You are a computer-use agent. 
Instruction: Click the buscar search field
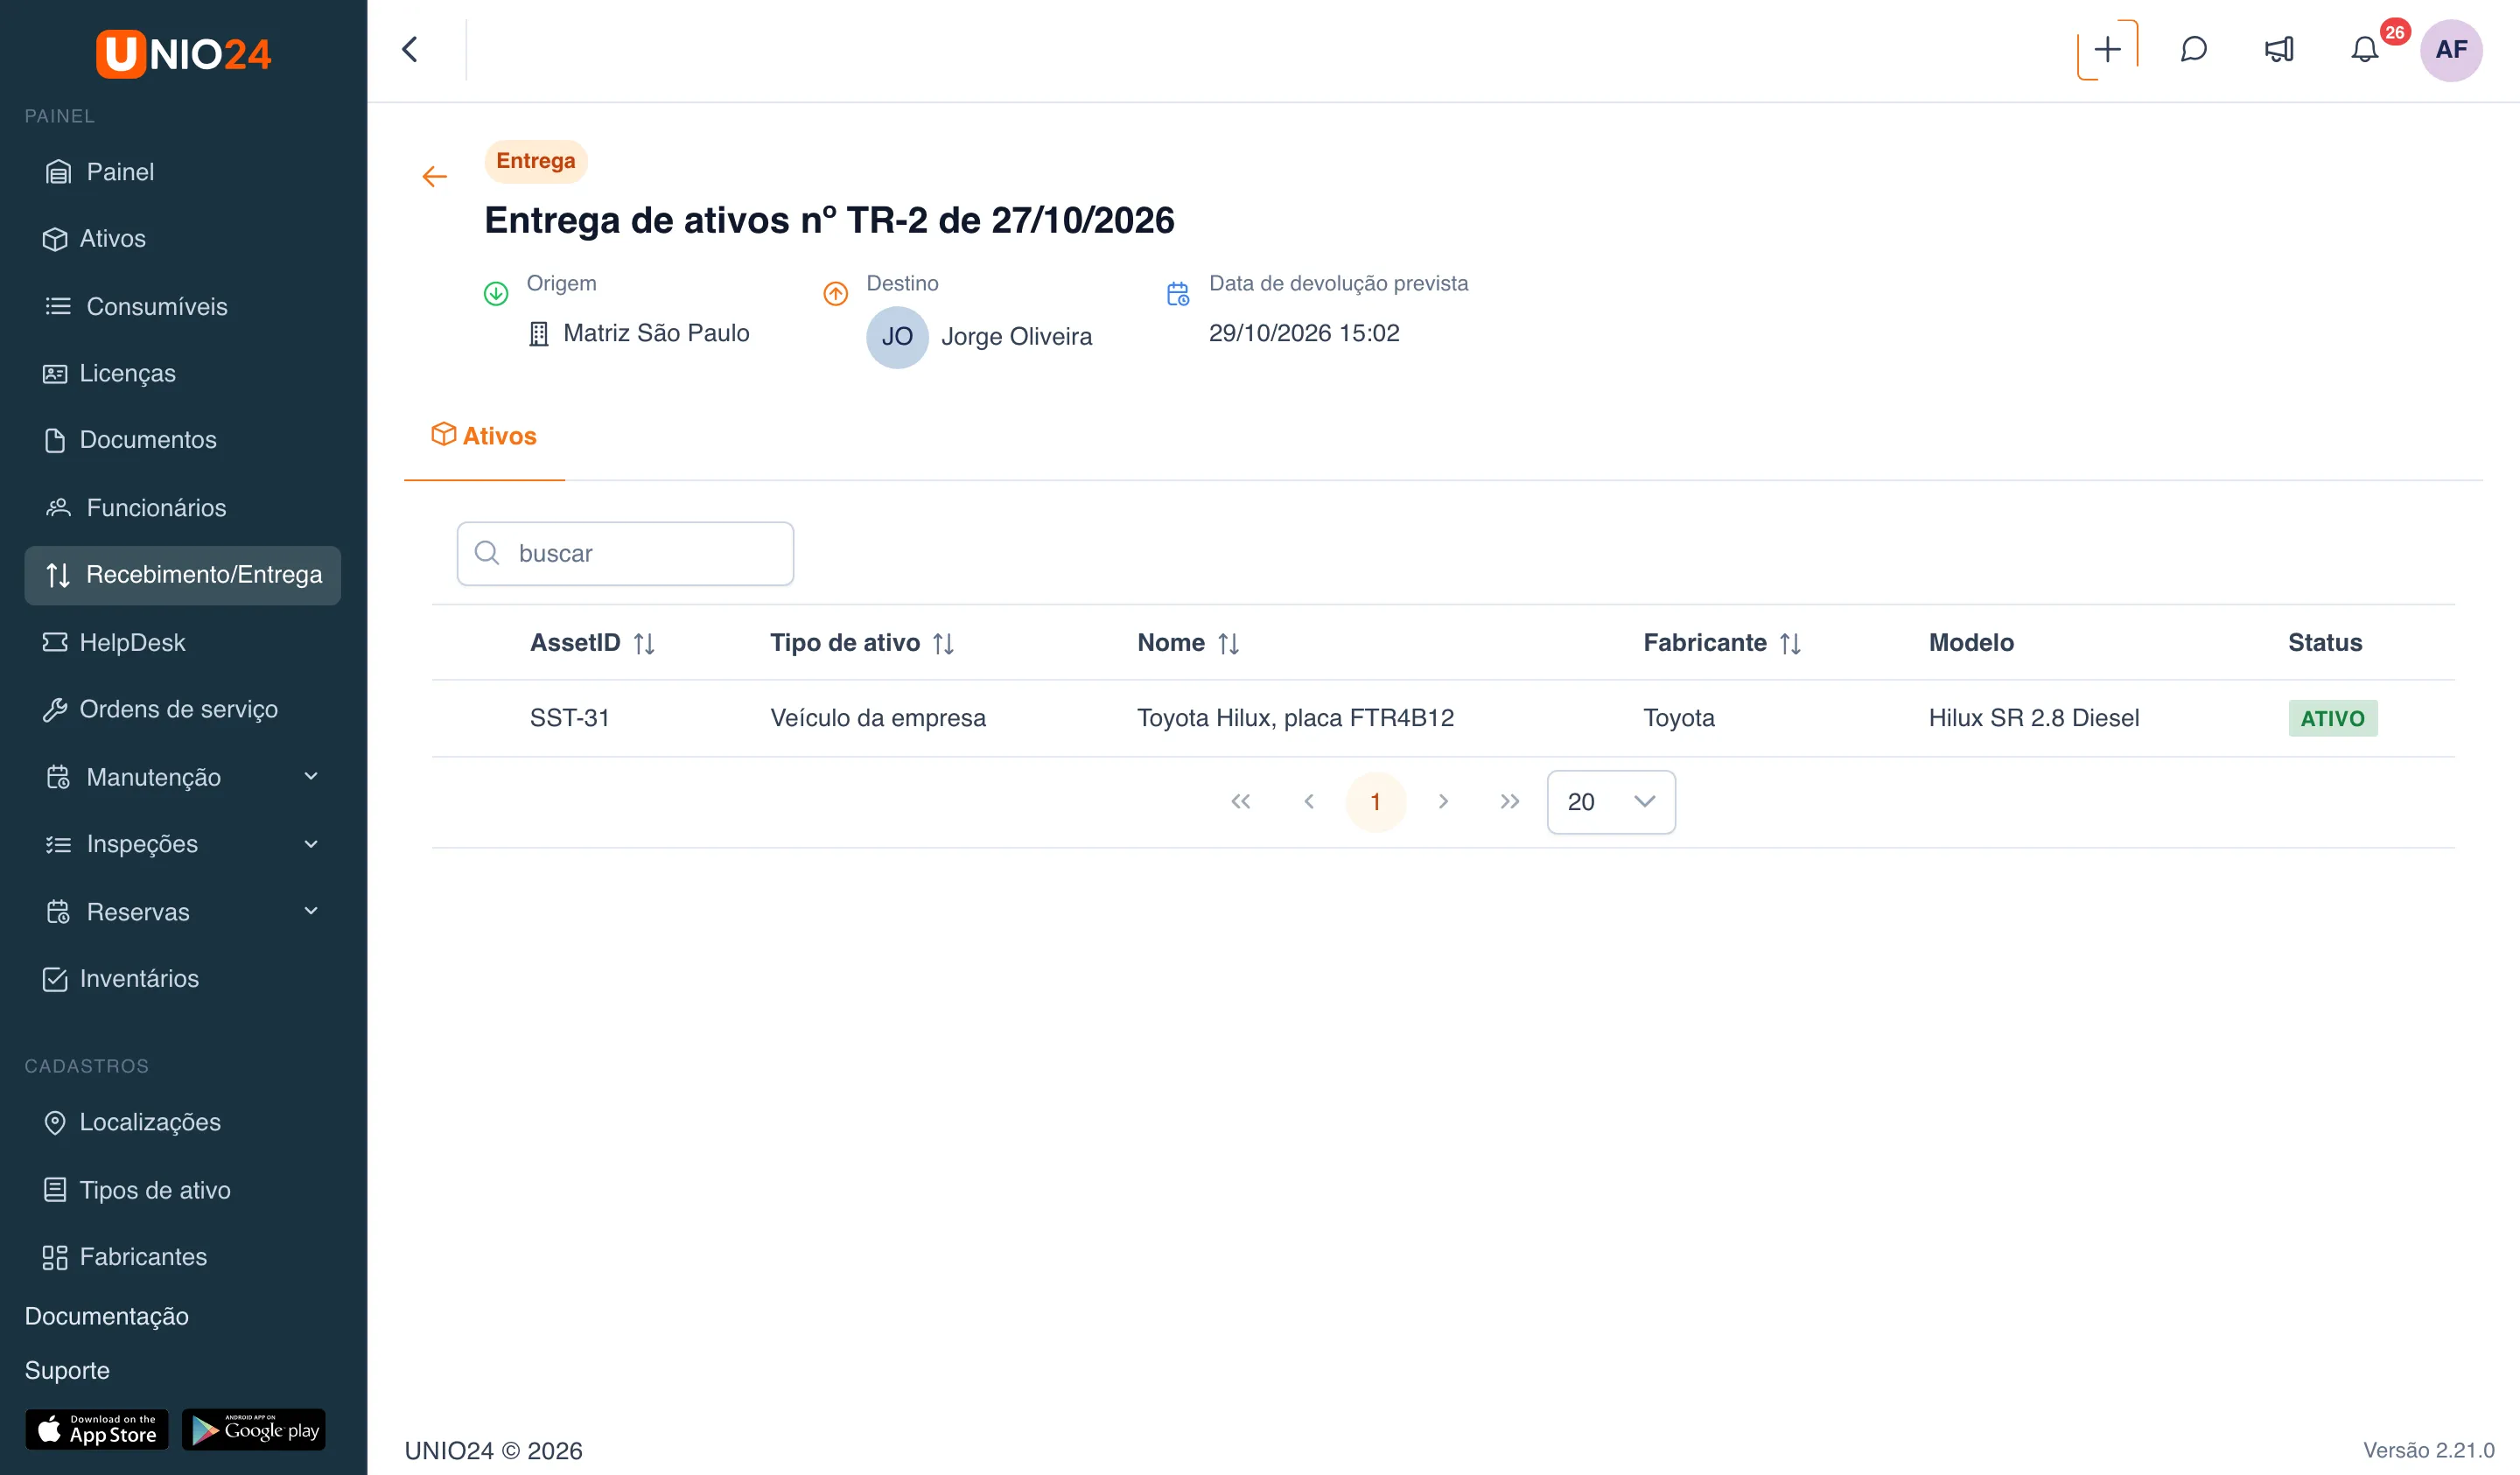[625, 553]
